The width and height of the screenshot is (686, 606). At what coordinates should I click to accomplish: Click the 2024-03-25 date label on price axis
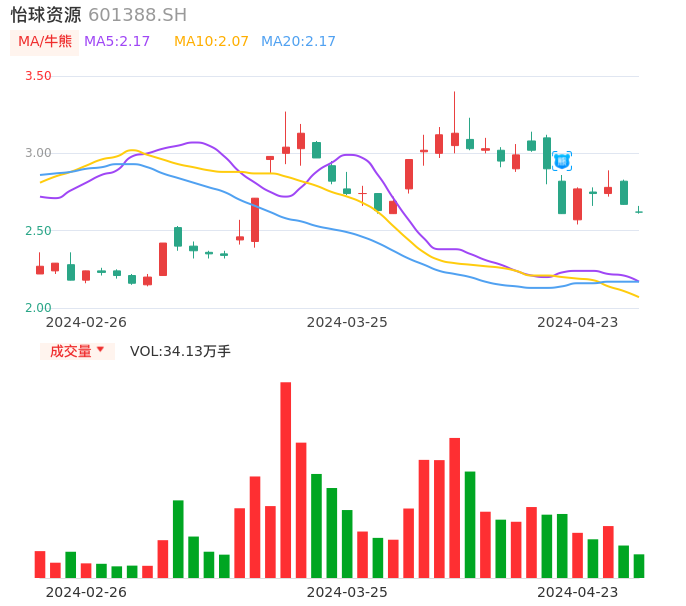point(347,322)
